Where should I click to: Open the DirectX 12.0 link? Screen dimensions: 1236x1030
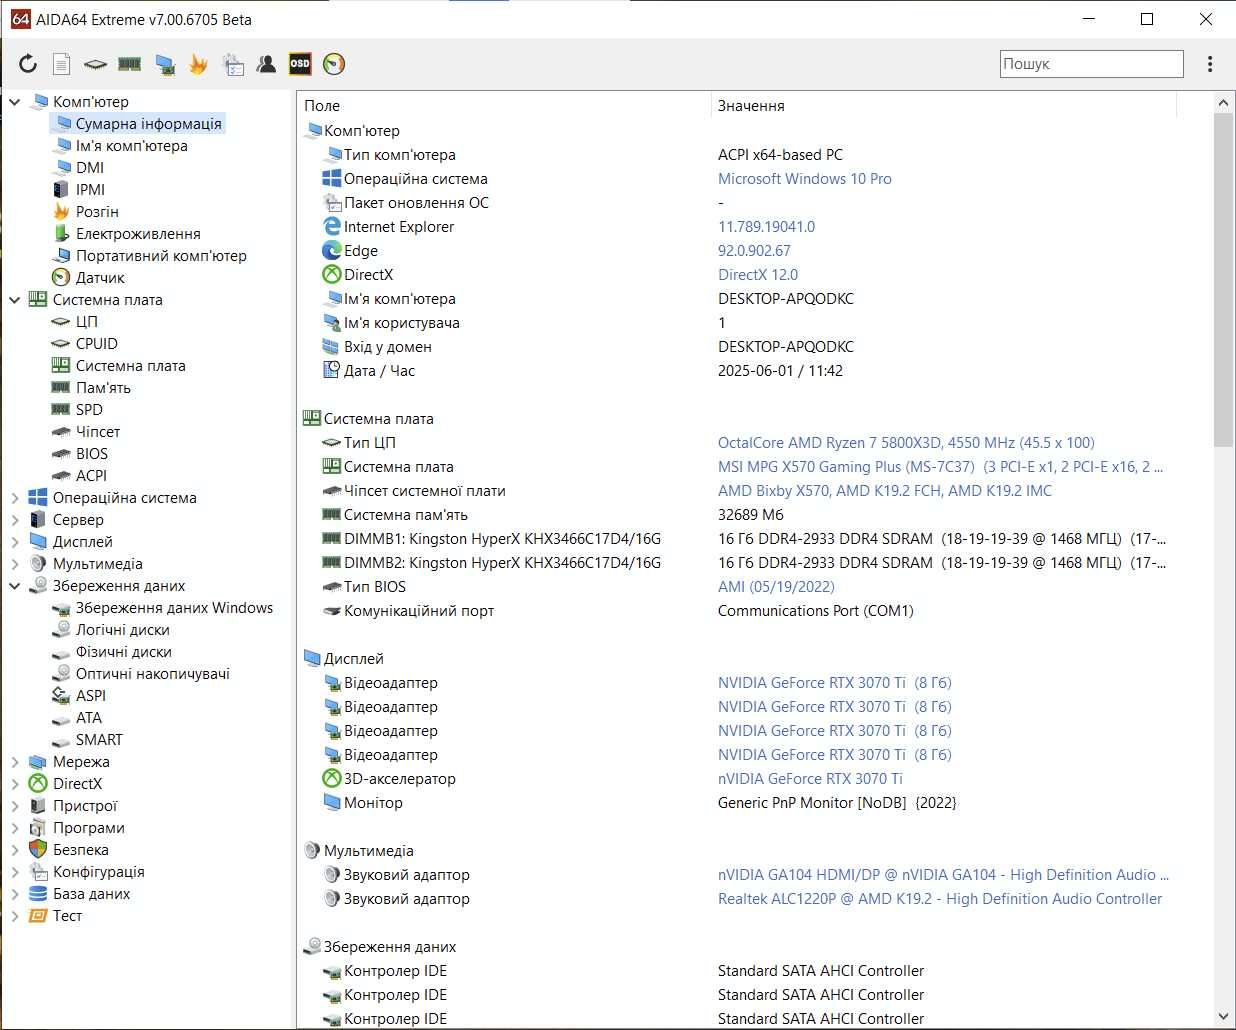(757, 274)
